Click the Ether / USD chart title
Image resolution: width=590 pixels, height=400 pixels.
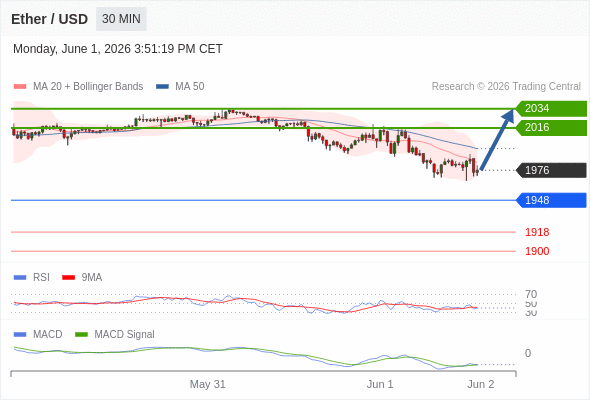pyautogui.click(x=49, y=19)
